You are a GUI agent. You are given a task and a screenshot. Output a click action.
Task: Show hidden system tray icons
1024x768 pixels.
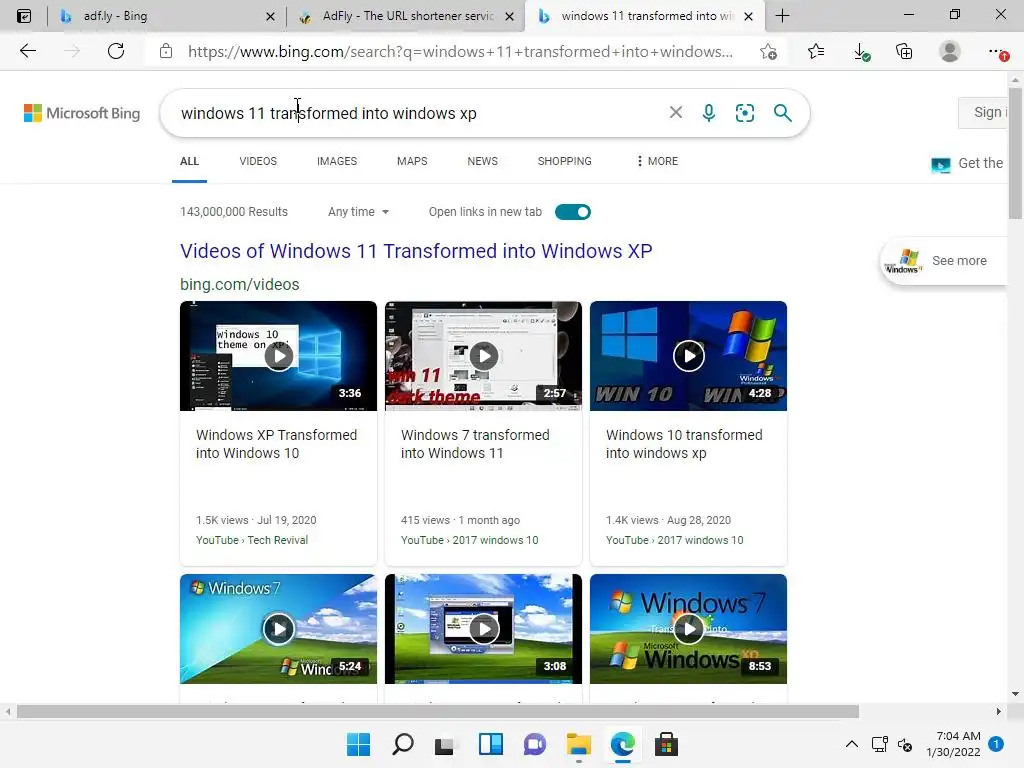coord(852,744)
